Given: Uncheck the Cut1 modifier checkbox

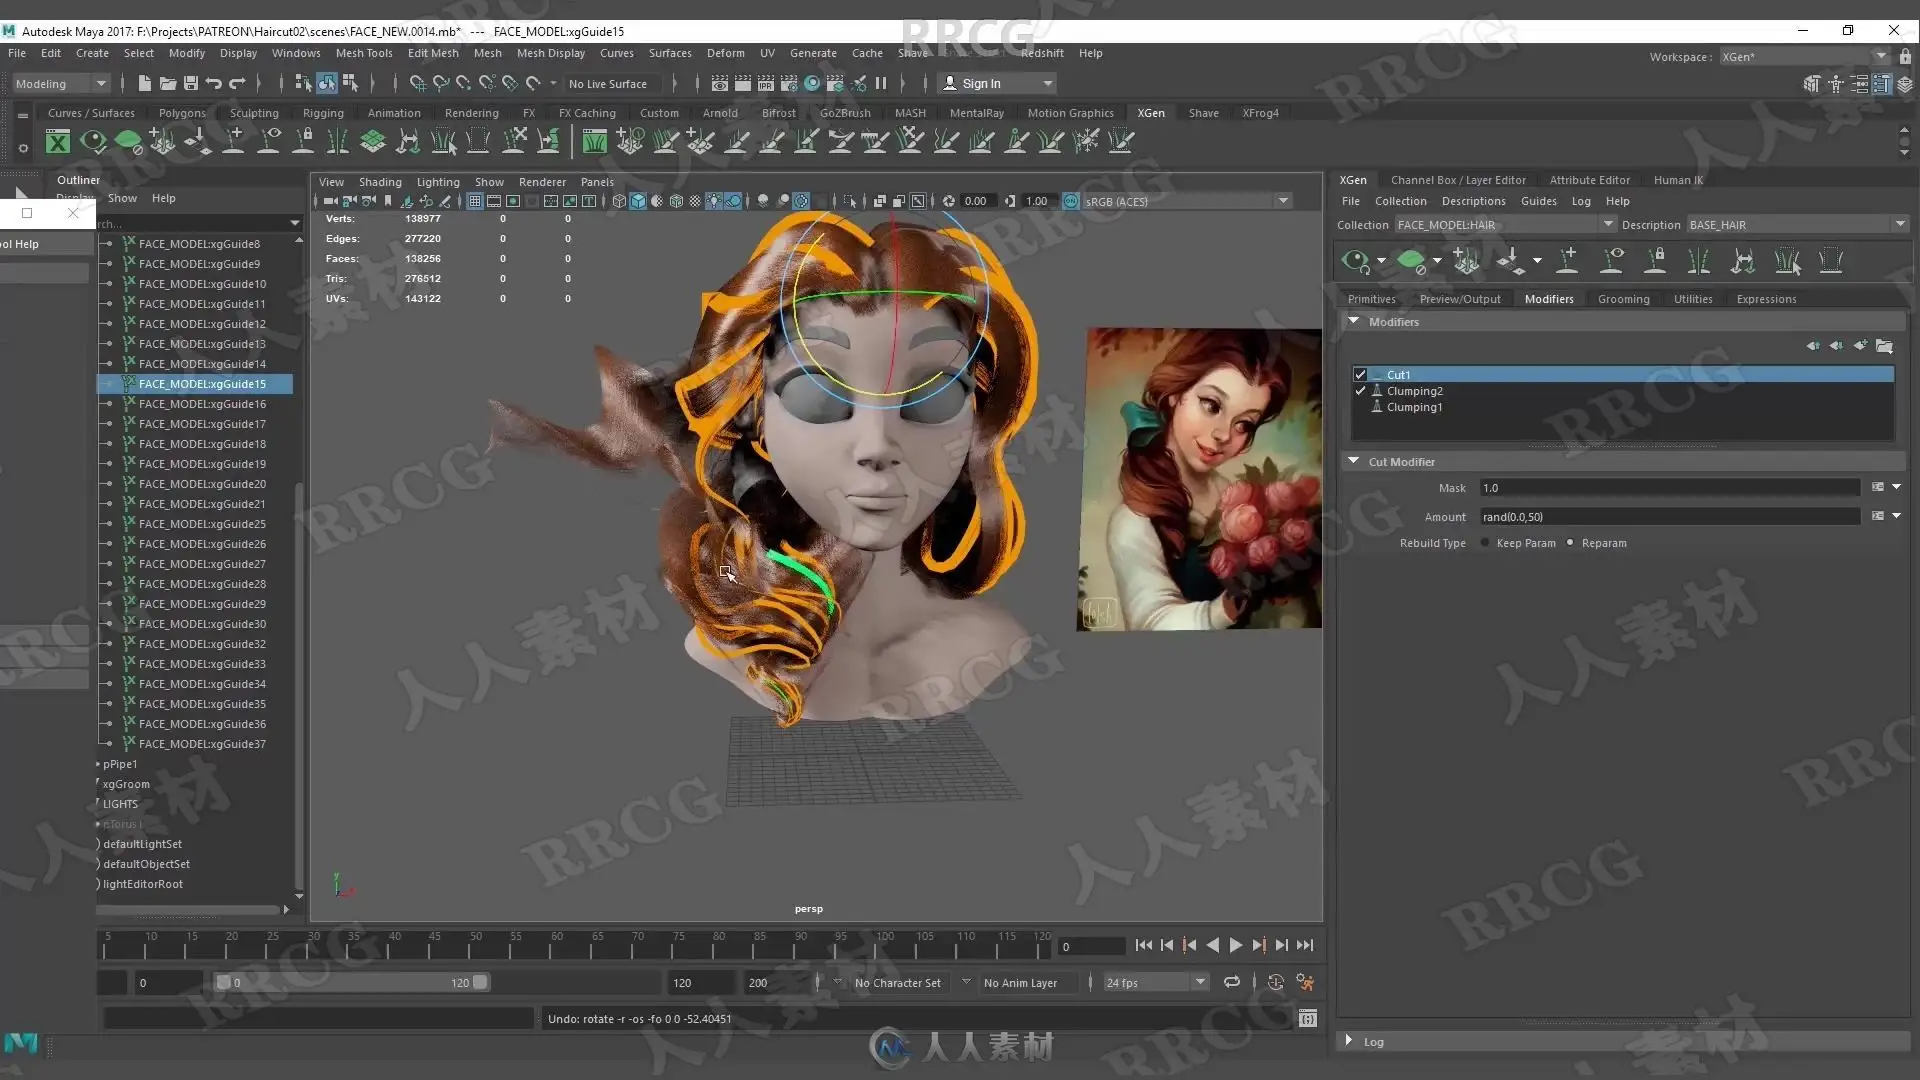Looking at the screenshot, I should click(1360, 375).
